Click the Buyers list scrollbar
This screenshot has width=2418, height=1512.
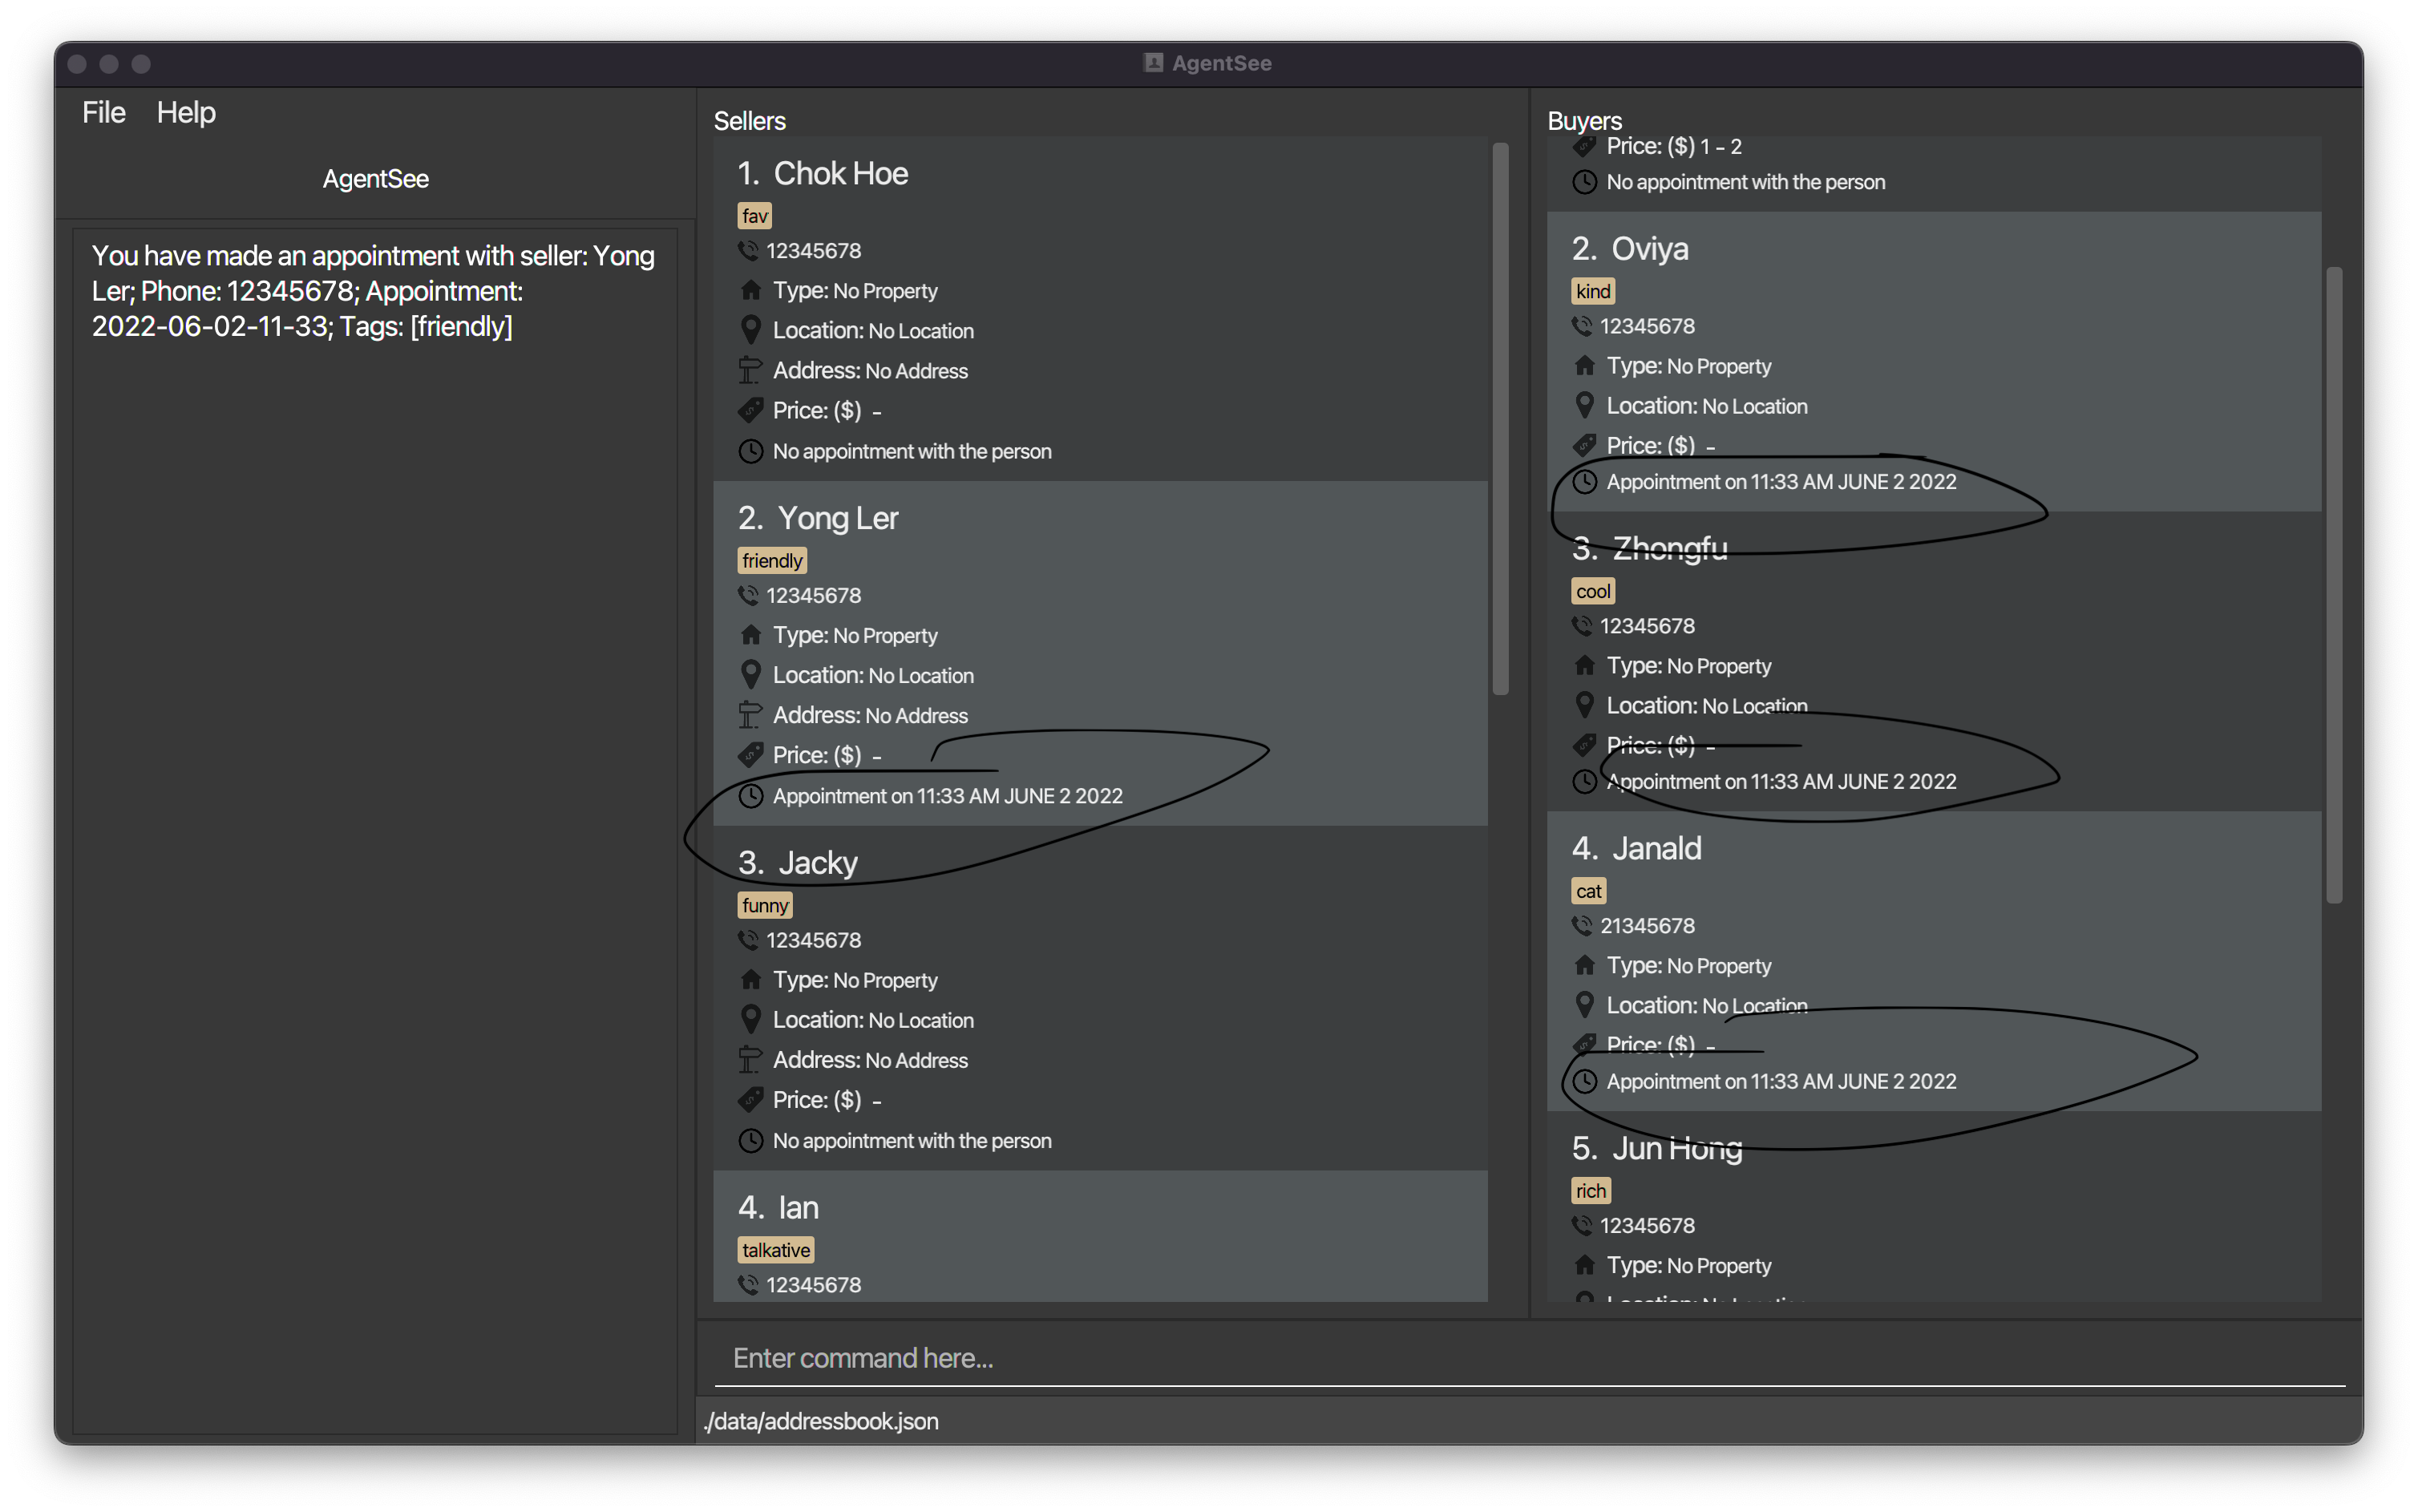coord(2334,585)
